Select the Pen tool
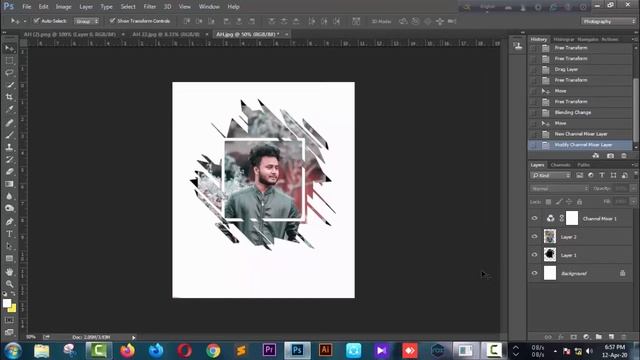 click(x=9, y=222)
